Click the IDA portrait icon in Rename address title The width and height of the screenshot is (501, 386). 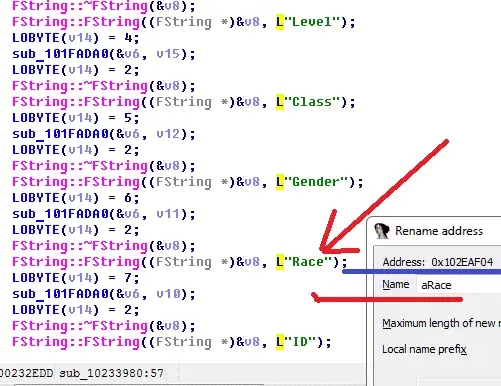point(382,231)
